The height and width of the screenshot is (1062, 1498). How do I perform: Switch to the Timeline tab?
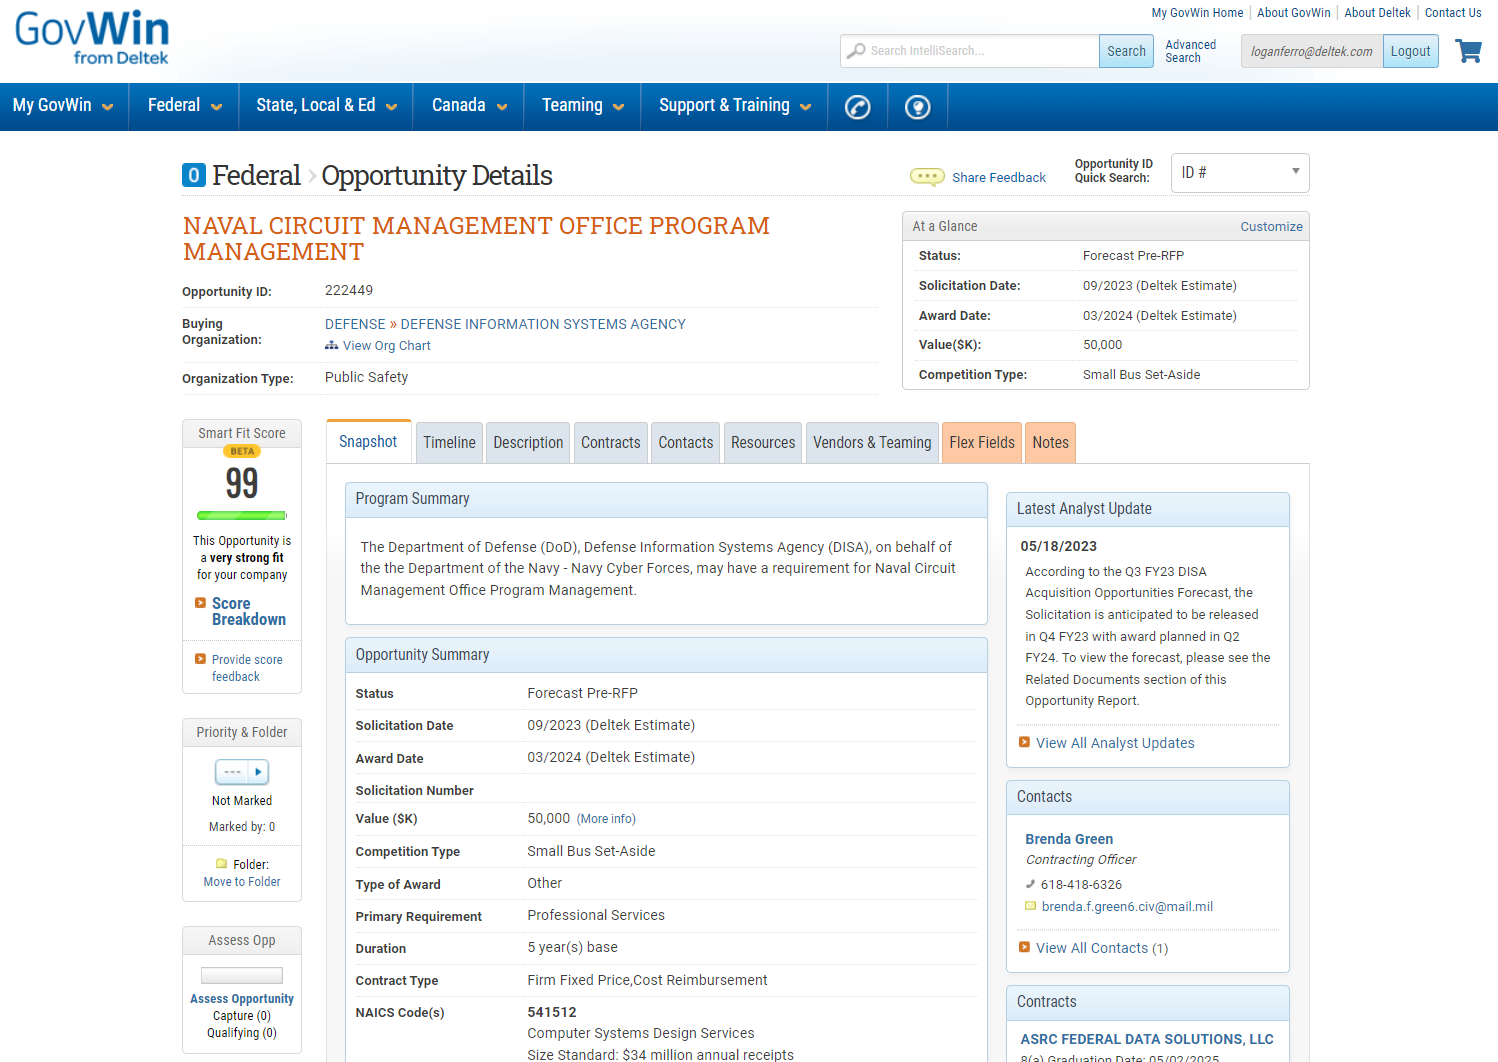[x=449, y=443]
